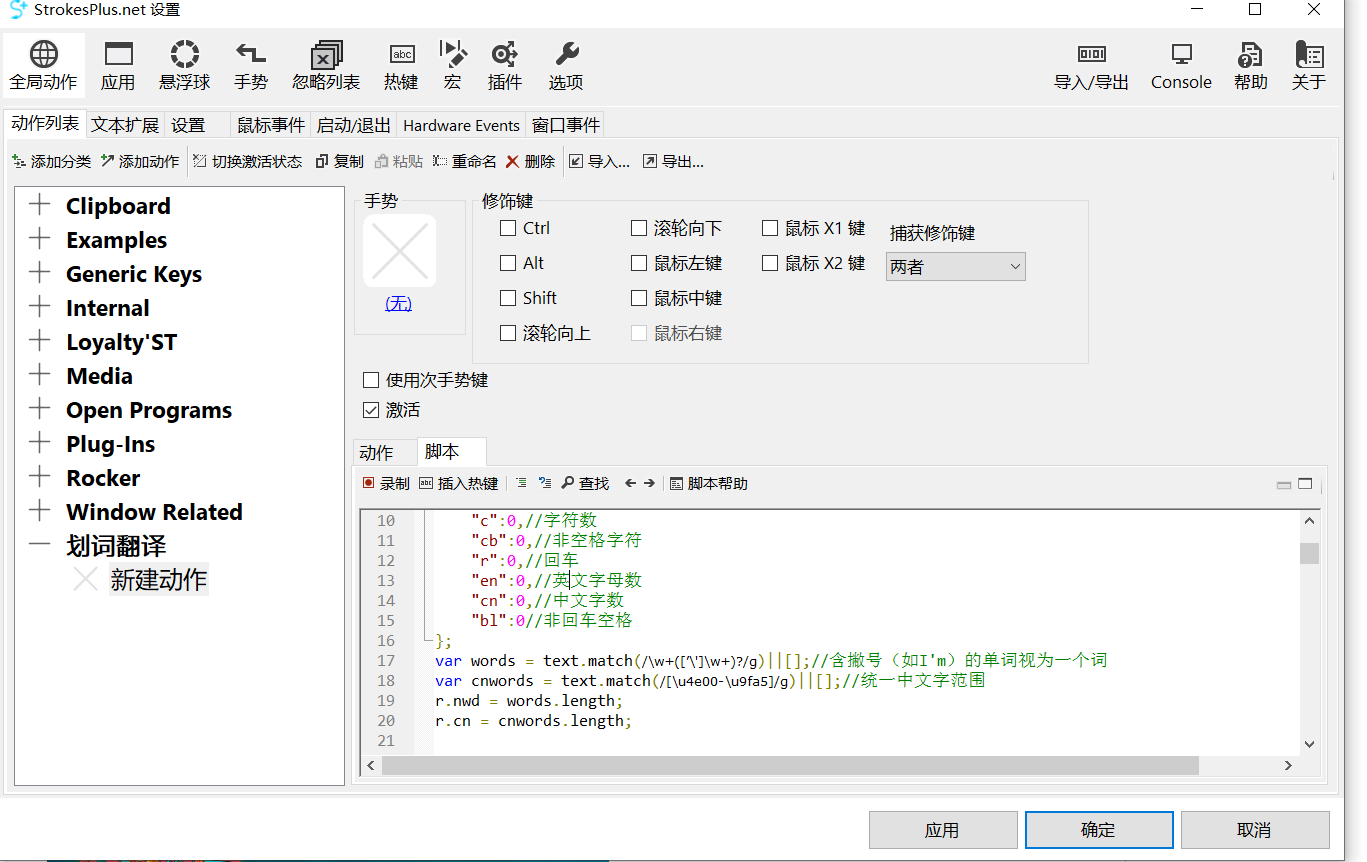Enable 鼠标 X1 键 checkbox
The width and height of the screenshot is (1367, 862).
[770, 228]
